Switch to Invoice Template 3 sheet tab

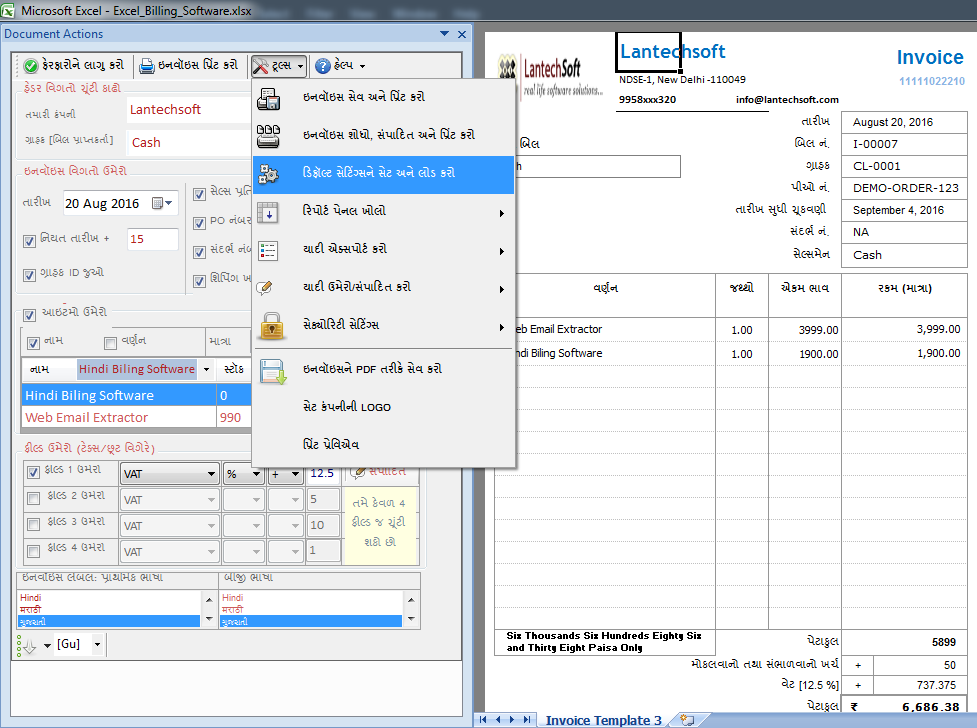click(603, 720)
